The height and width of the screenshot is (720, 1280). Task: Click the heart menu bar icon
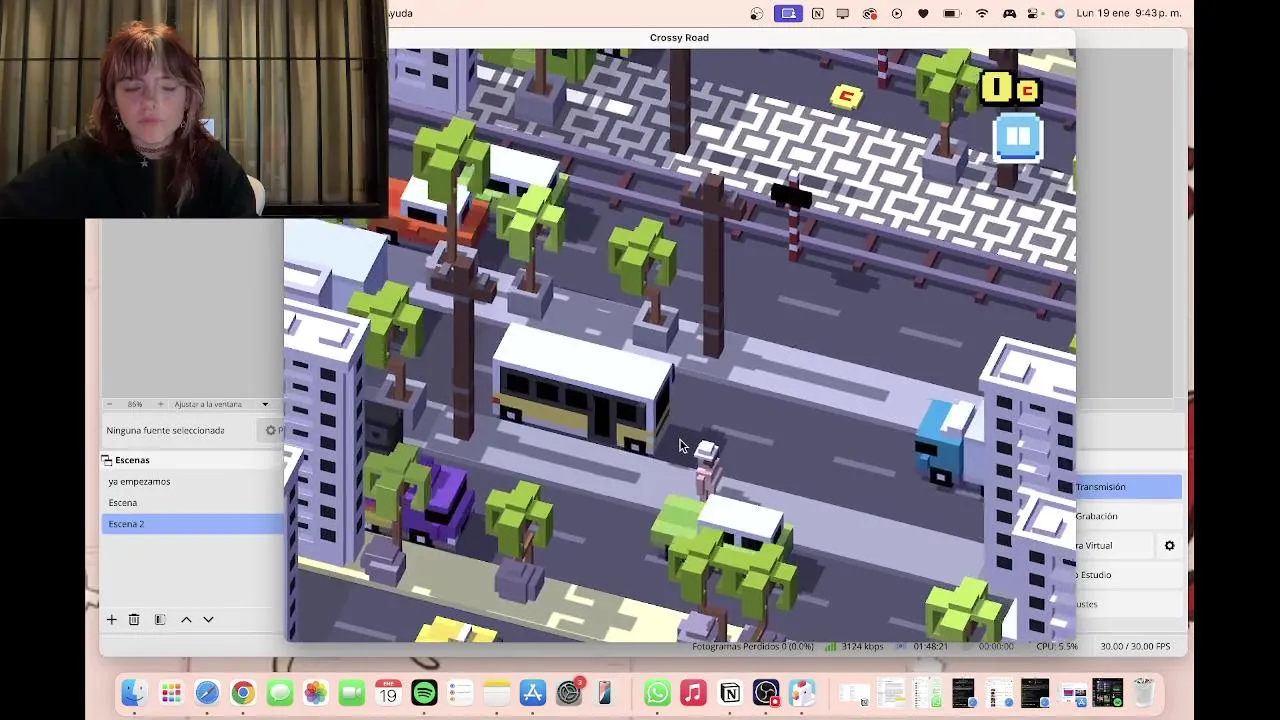(x=923, y=13)
